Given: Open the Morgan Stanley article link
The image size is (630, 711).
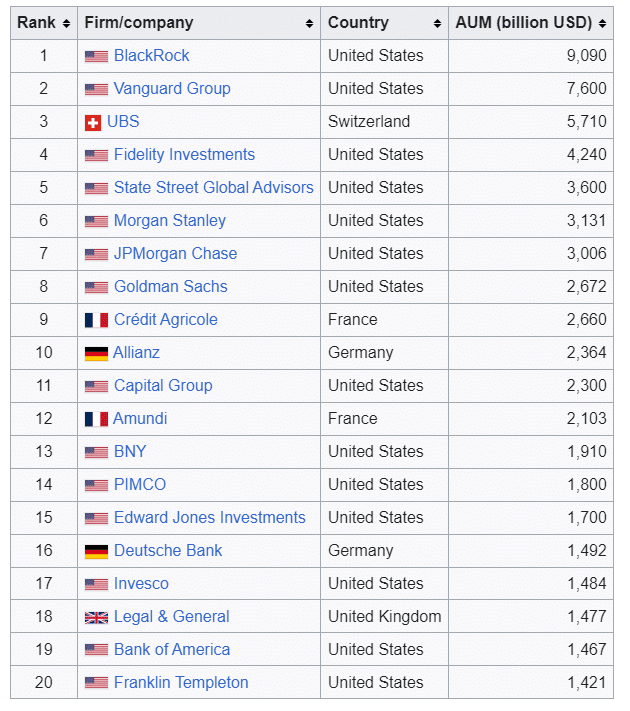Looking at the screenshot, I should (170, 221).
